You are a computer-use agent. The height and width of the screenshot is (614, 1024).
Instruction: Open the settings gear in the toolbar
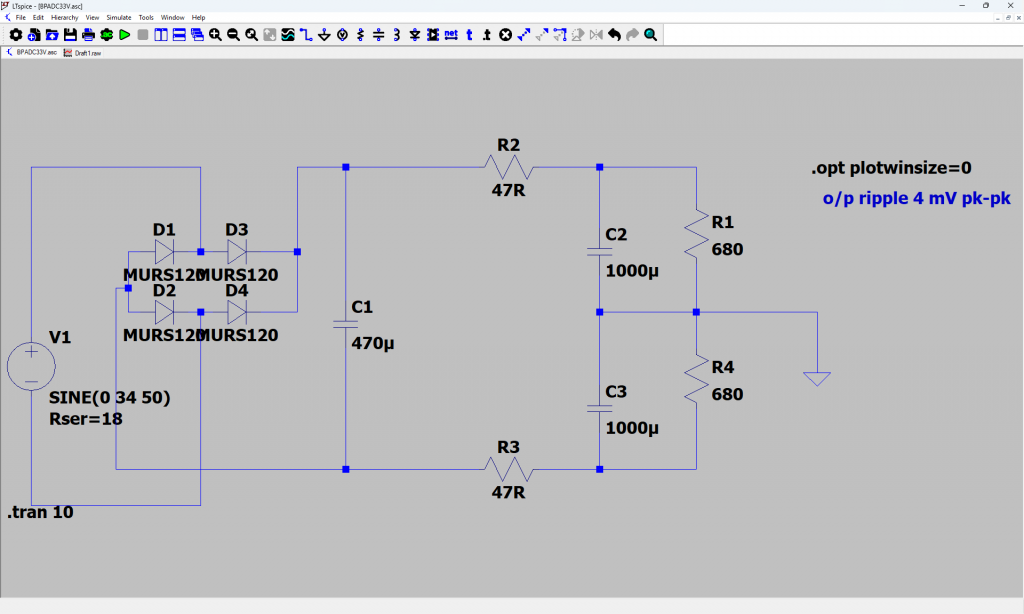click(x=15, y=35)
